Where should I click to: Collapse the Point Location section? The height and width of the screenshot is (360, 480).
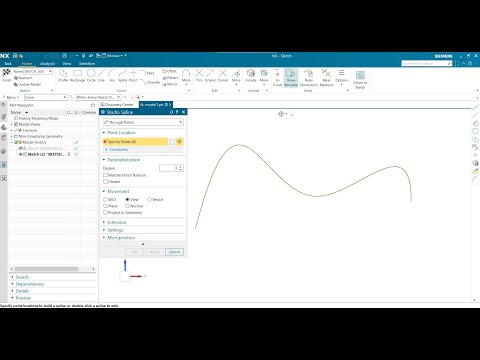click(x=104, y=133)
